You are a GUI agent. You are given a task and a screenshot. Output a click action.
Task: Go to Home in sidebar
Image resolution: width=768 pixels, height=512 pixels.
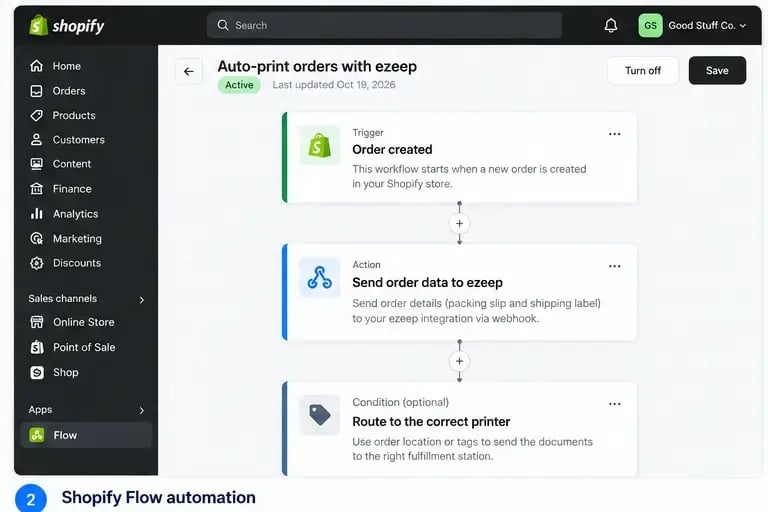tap(67, 66)
